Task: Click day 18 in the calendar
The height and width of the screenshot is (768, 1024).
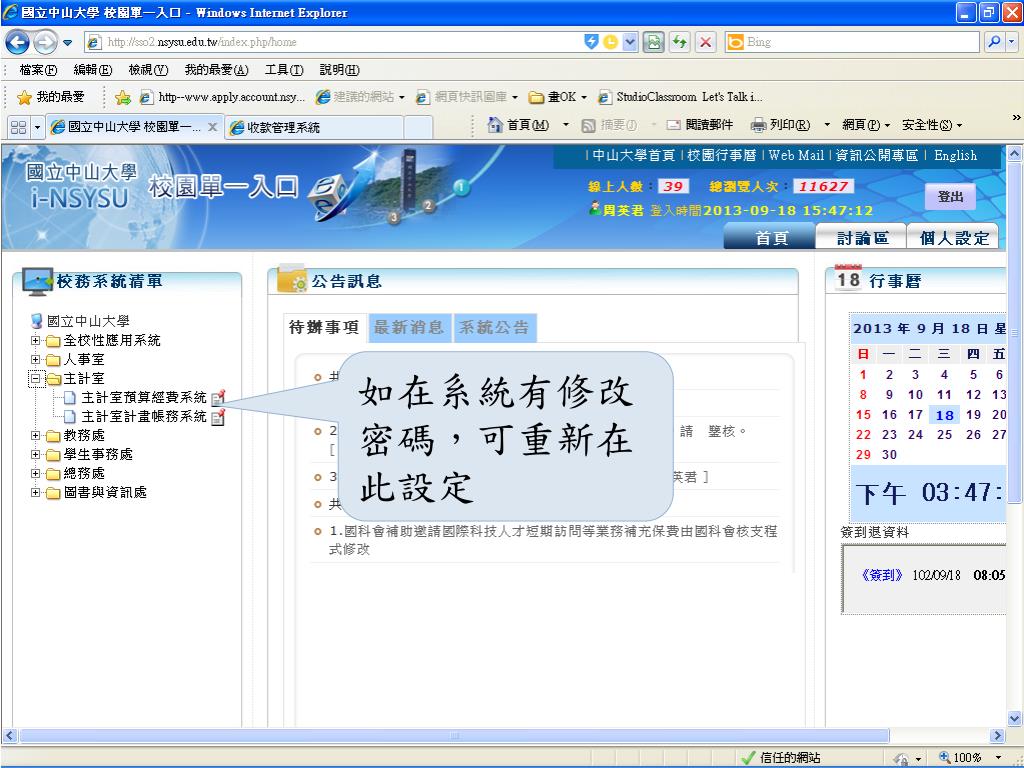Action: [x=944, y=415]
